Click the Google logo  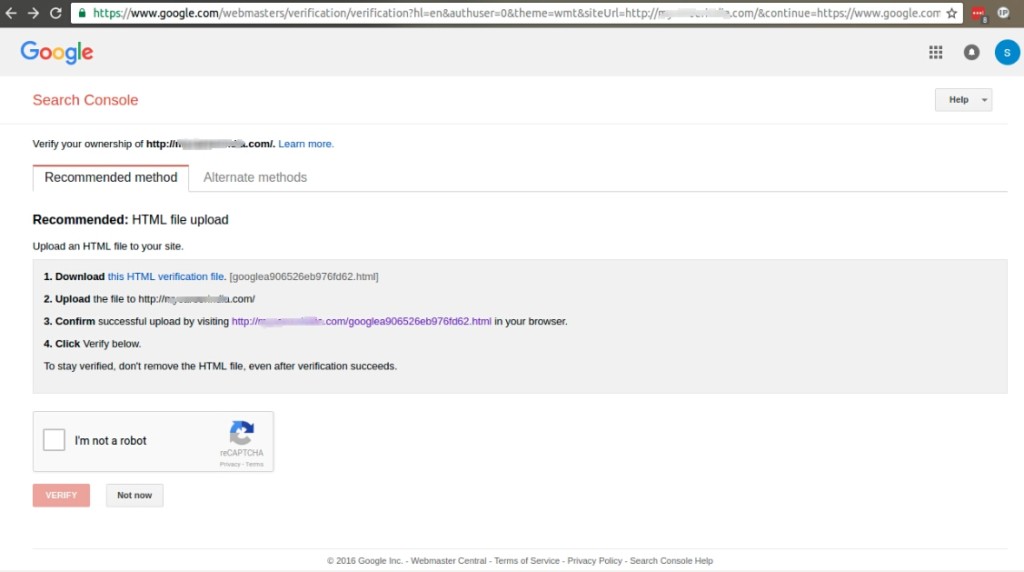[57, 53]
